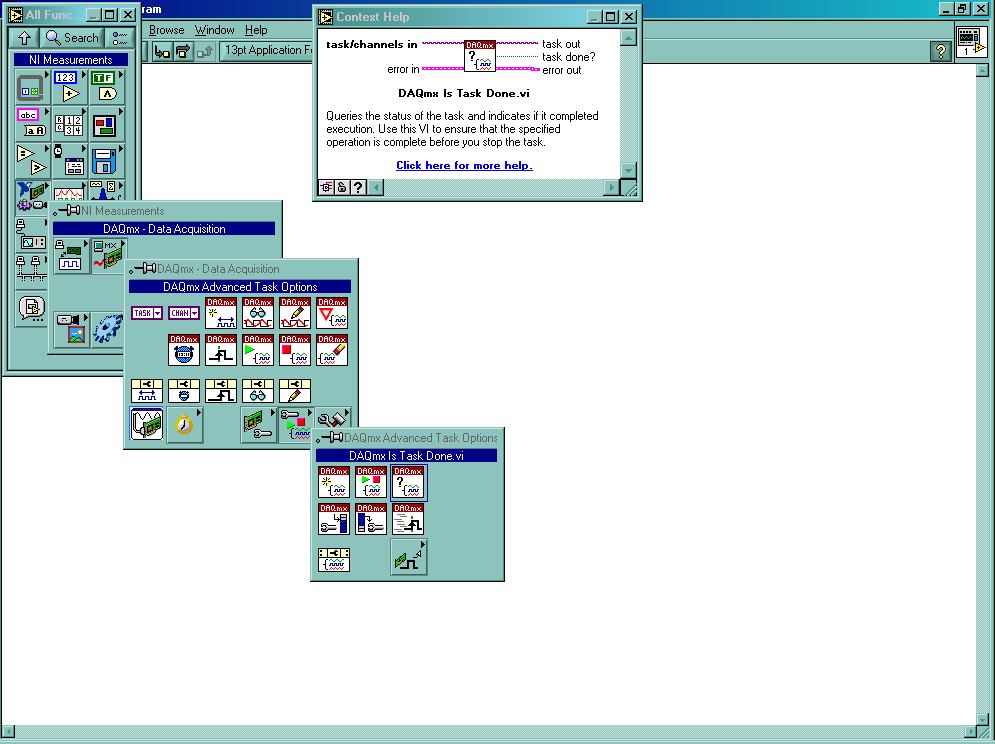Screen dimensions: 995x744
Task: Open the advanced trigger subpalette with card icon
Action: click(x=409, y=557)
